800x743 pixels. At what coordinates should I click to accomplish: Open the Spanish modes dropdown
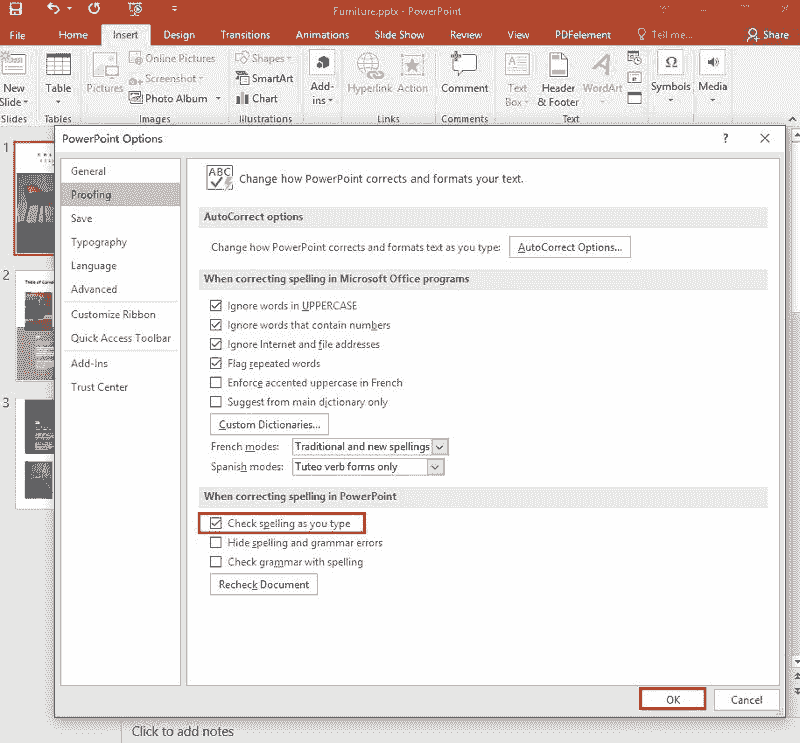click(434, 466)
